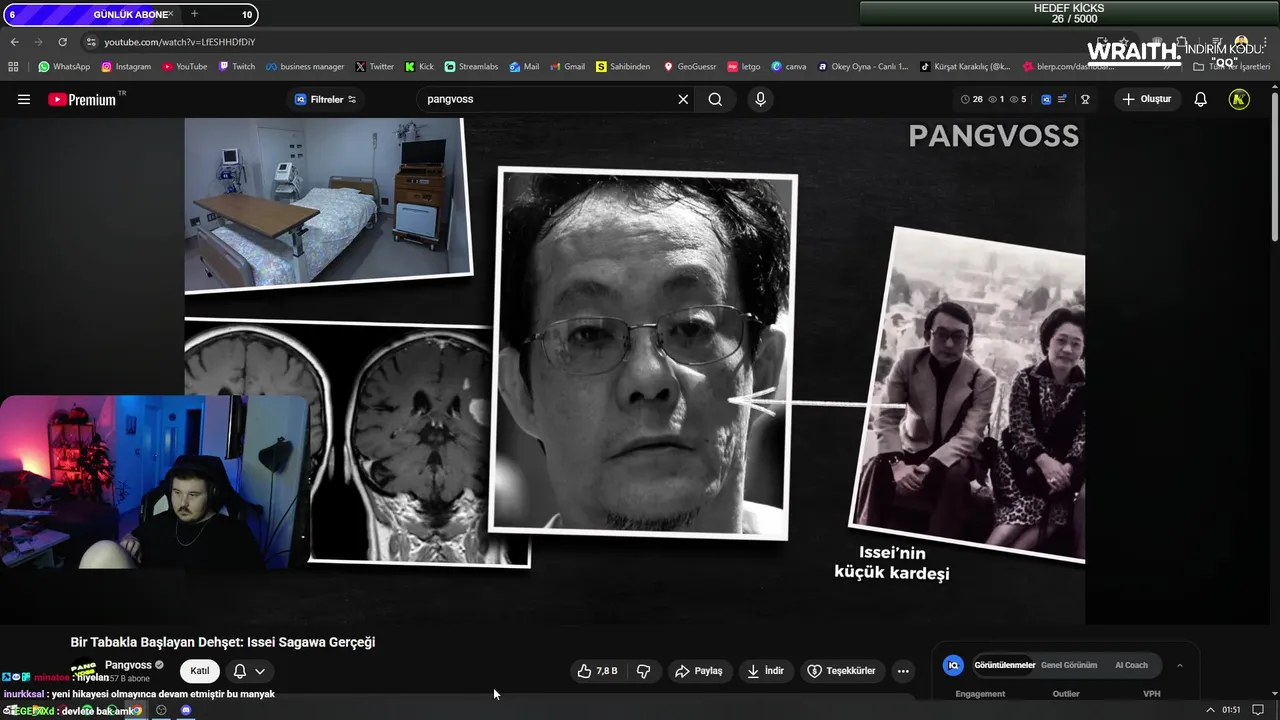Screen dimensions: 1280x720
Task: Clear the search query with X
Action: [683, 99]
